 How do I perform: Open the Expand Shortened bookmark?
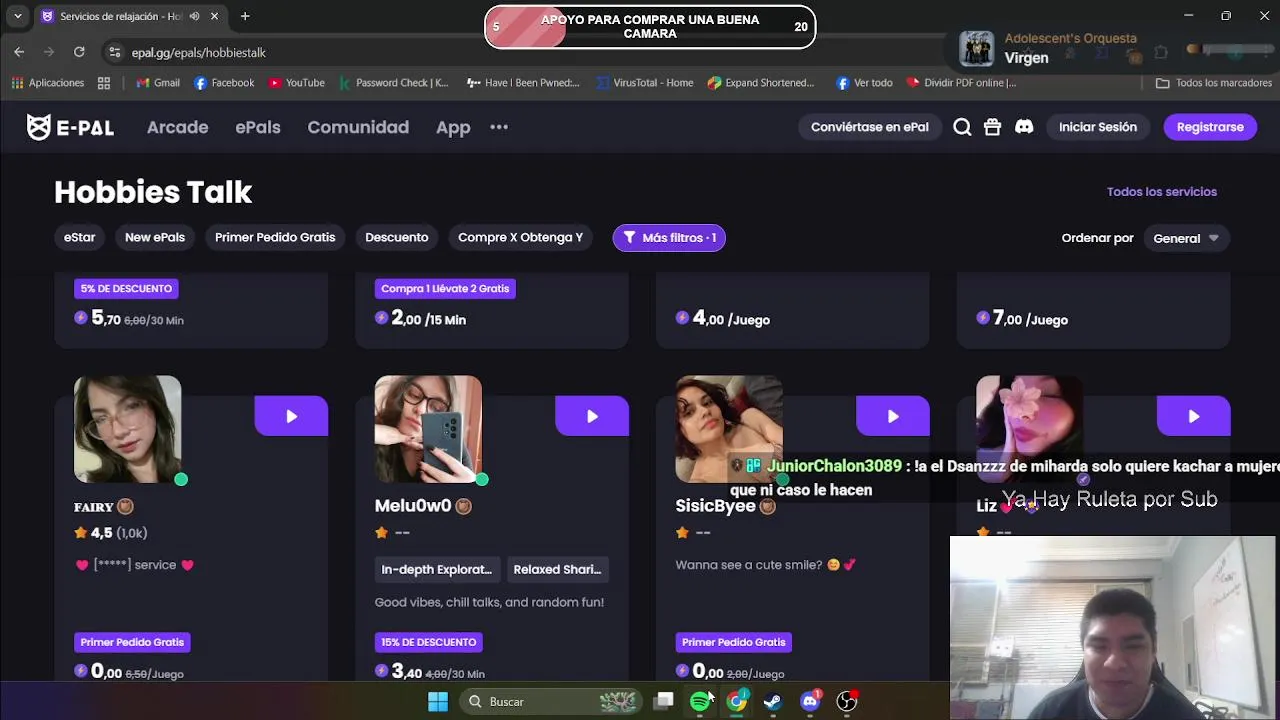pyautogui.click(x=761, y=83)
